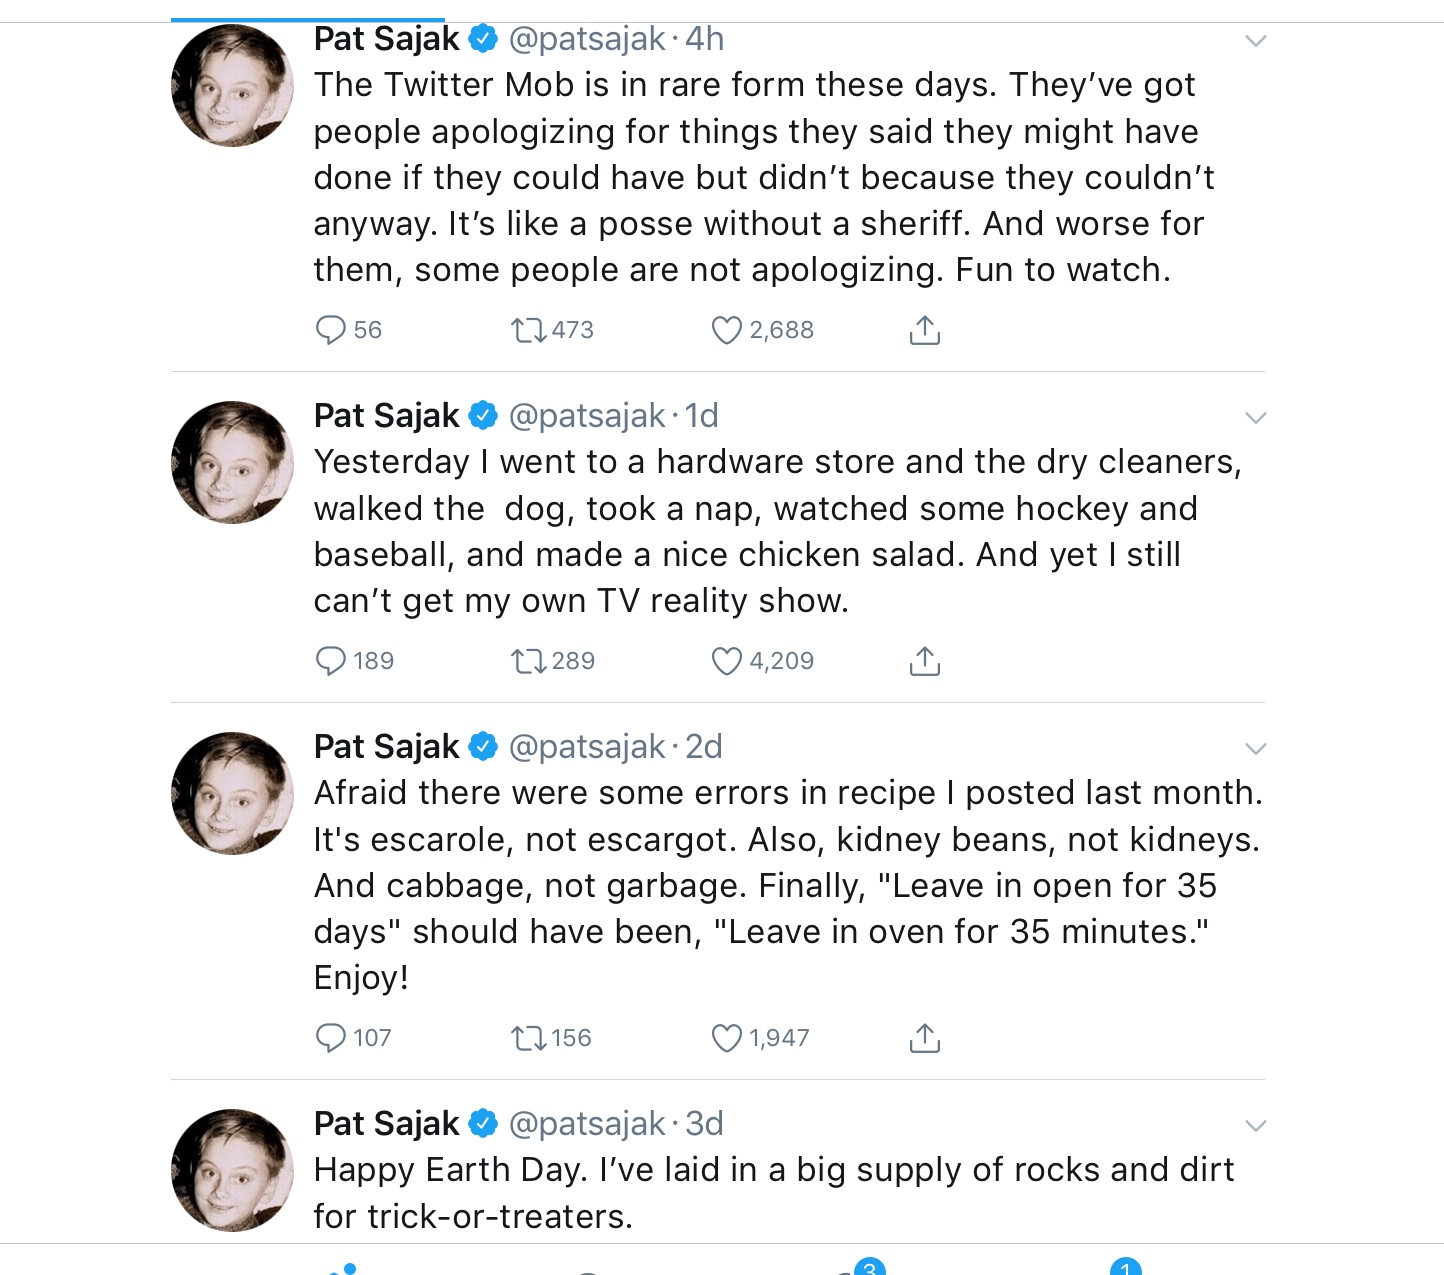Expand options chevron on Earth Day tweet
Image resolution: width=1444 pixels, height=1275 pixels.
1255,1126
